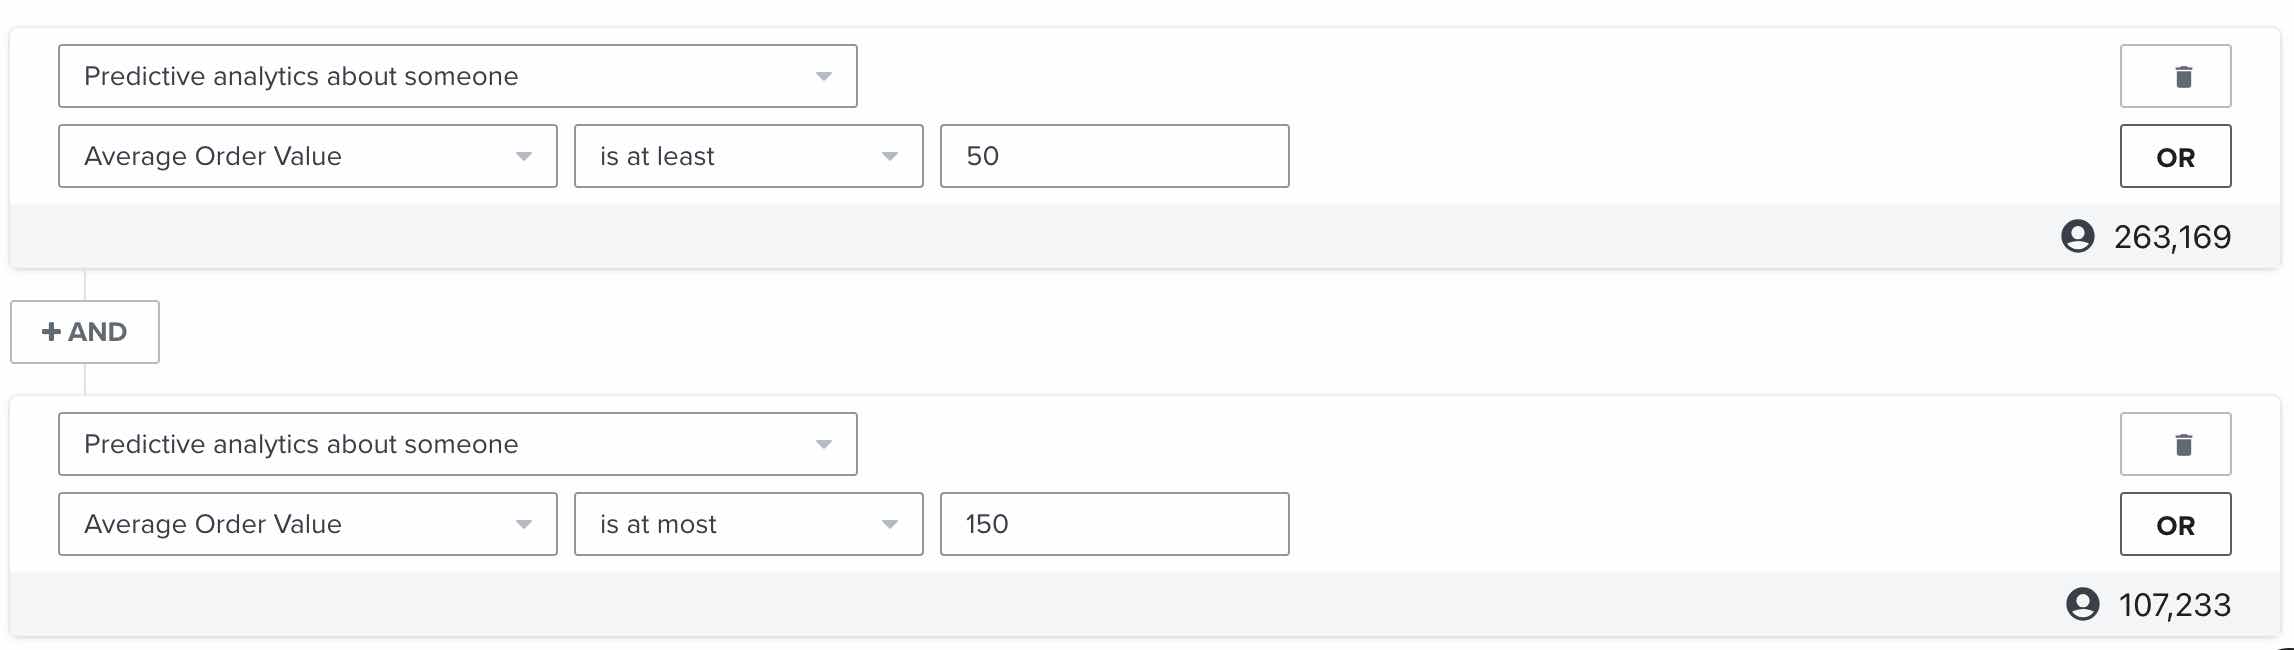This screenshot has height=650, width=2294.
Task: Click arrow on 'is at most' dropdown
Action: coord(889,525)
